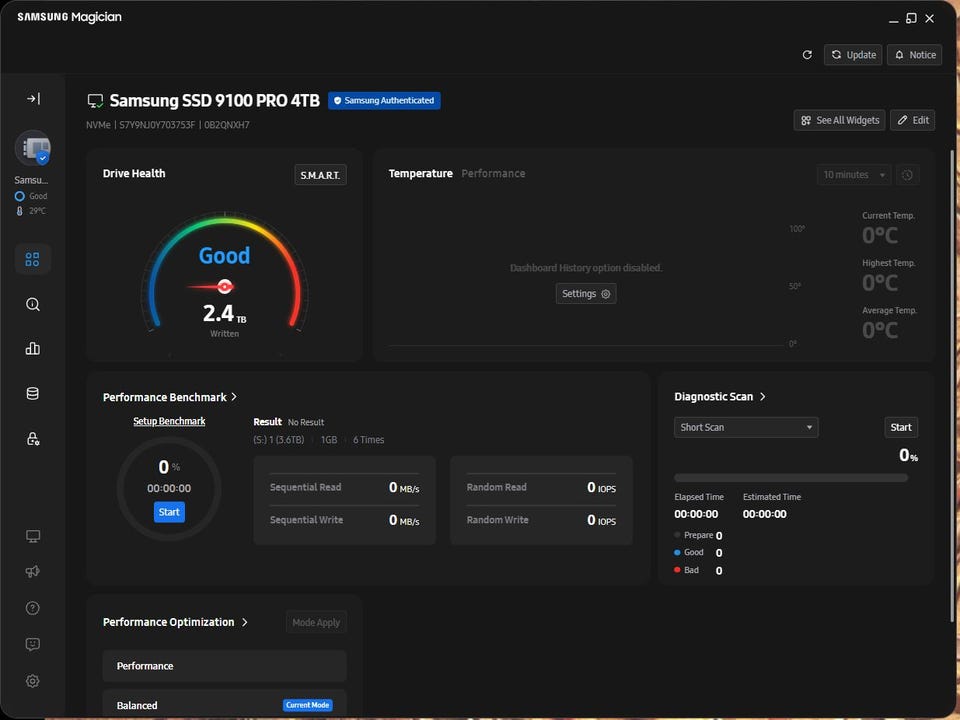Screen dimensions: 960x720
Task: Open the gear settings icon in sidebar
Action: point(33,681)
